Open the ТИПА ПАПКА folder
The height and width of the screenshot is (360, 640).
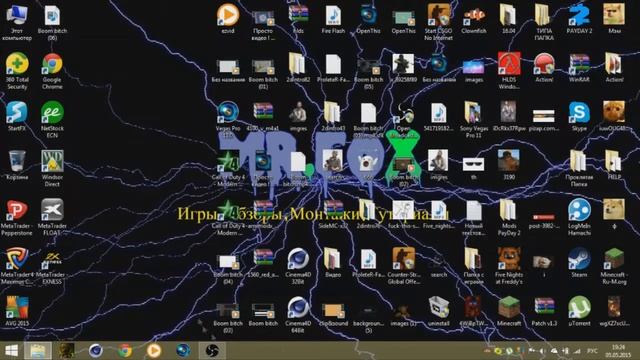[544, 22]
